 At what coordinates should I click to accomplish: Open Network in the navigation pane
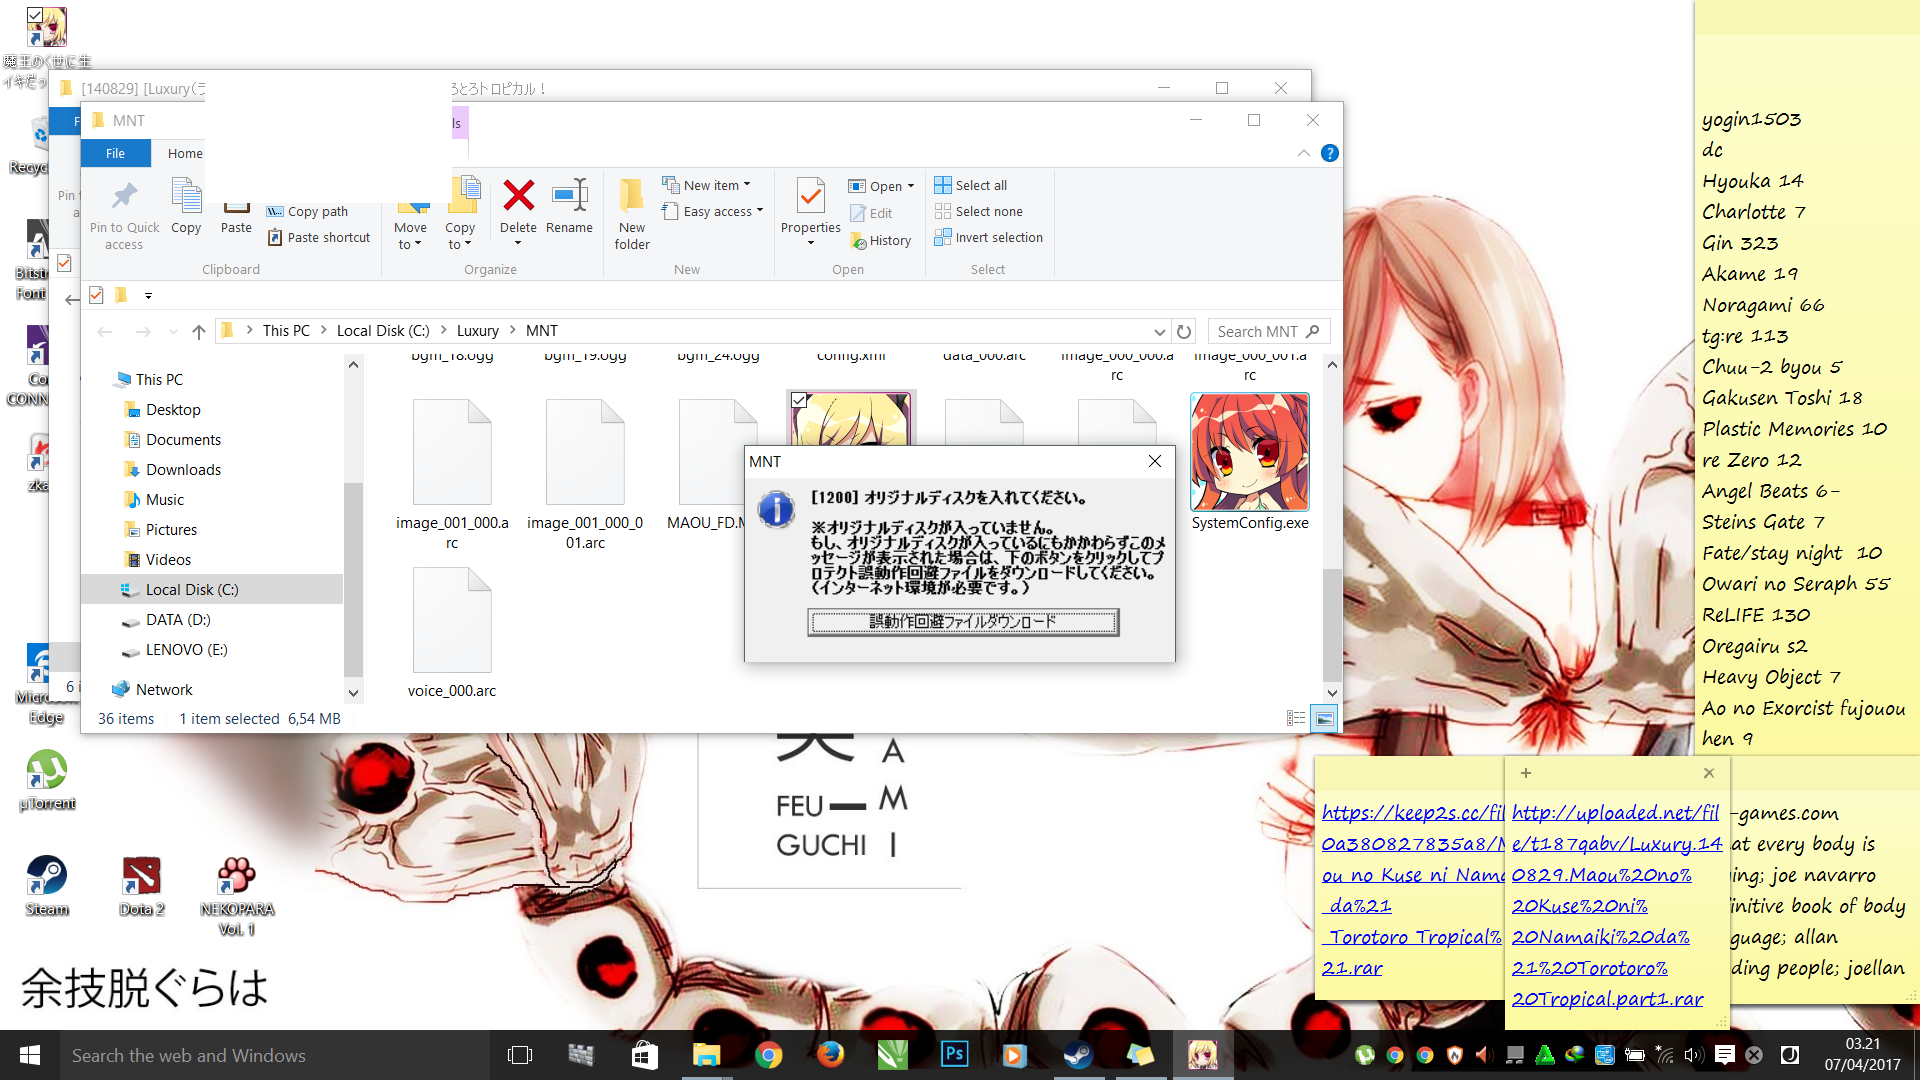(164, 690)
